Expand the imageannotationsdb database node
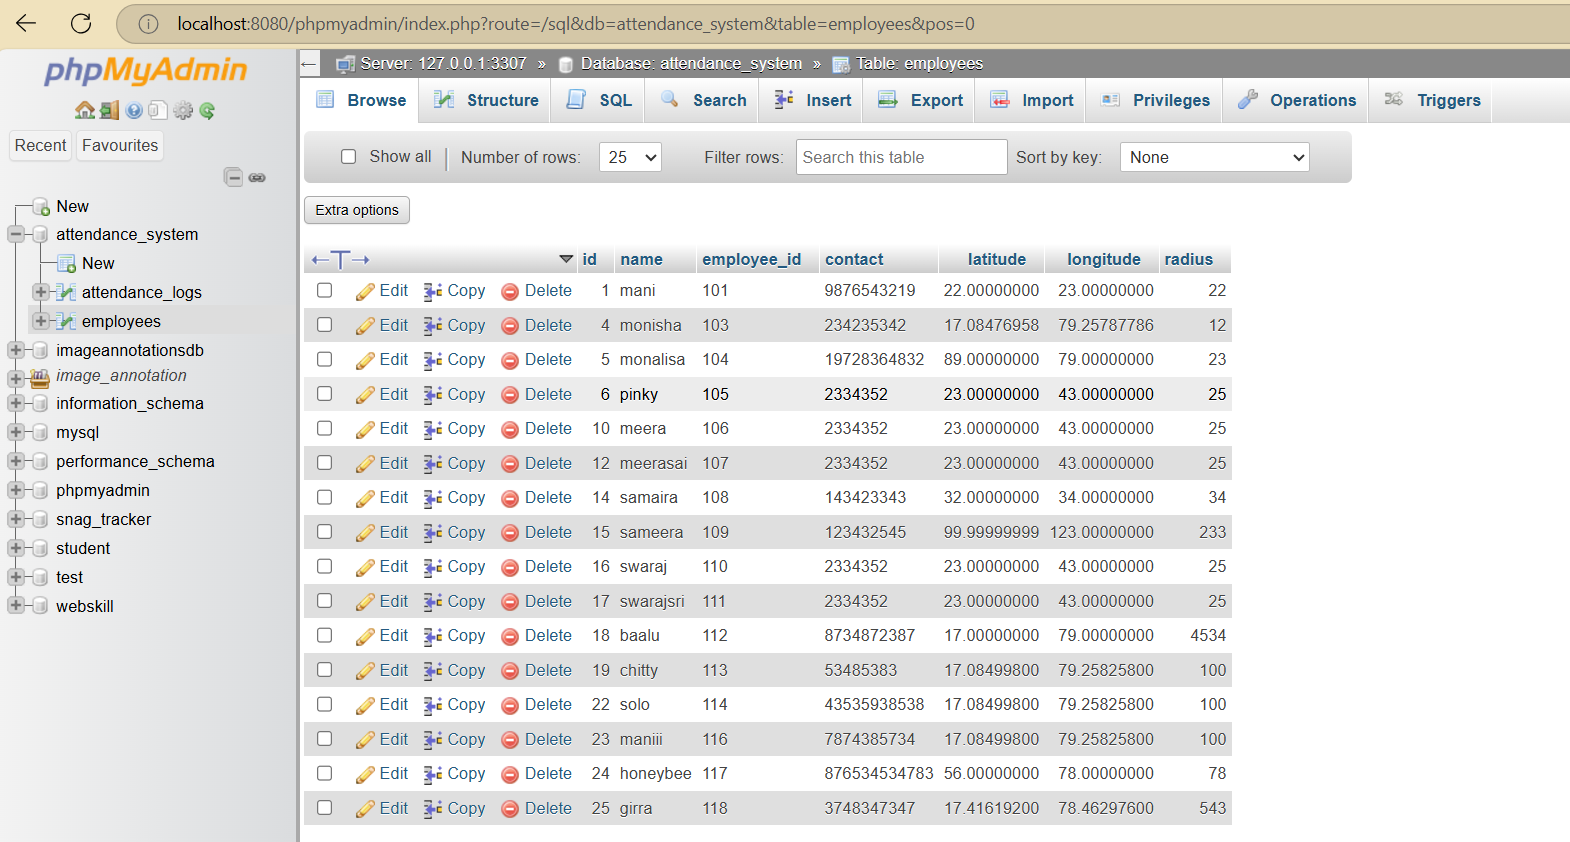Screen dimensions: 1570x842 pos(16,350)
